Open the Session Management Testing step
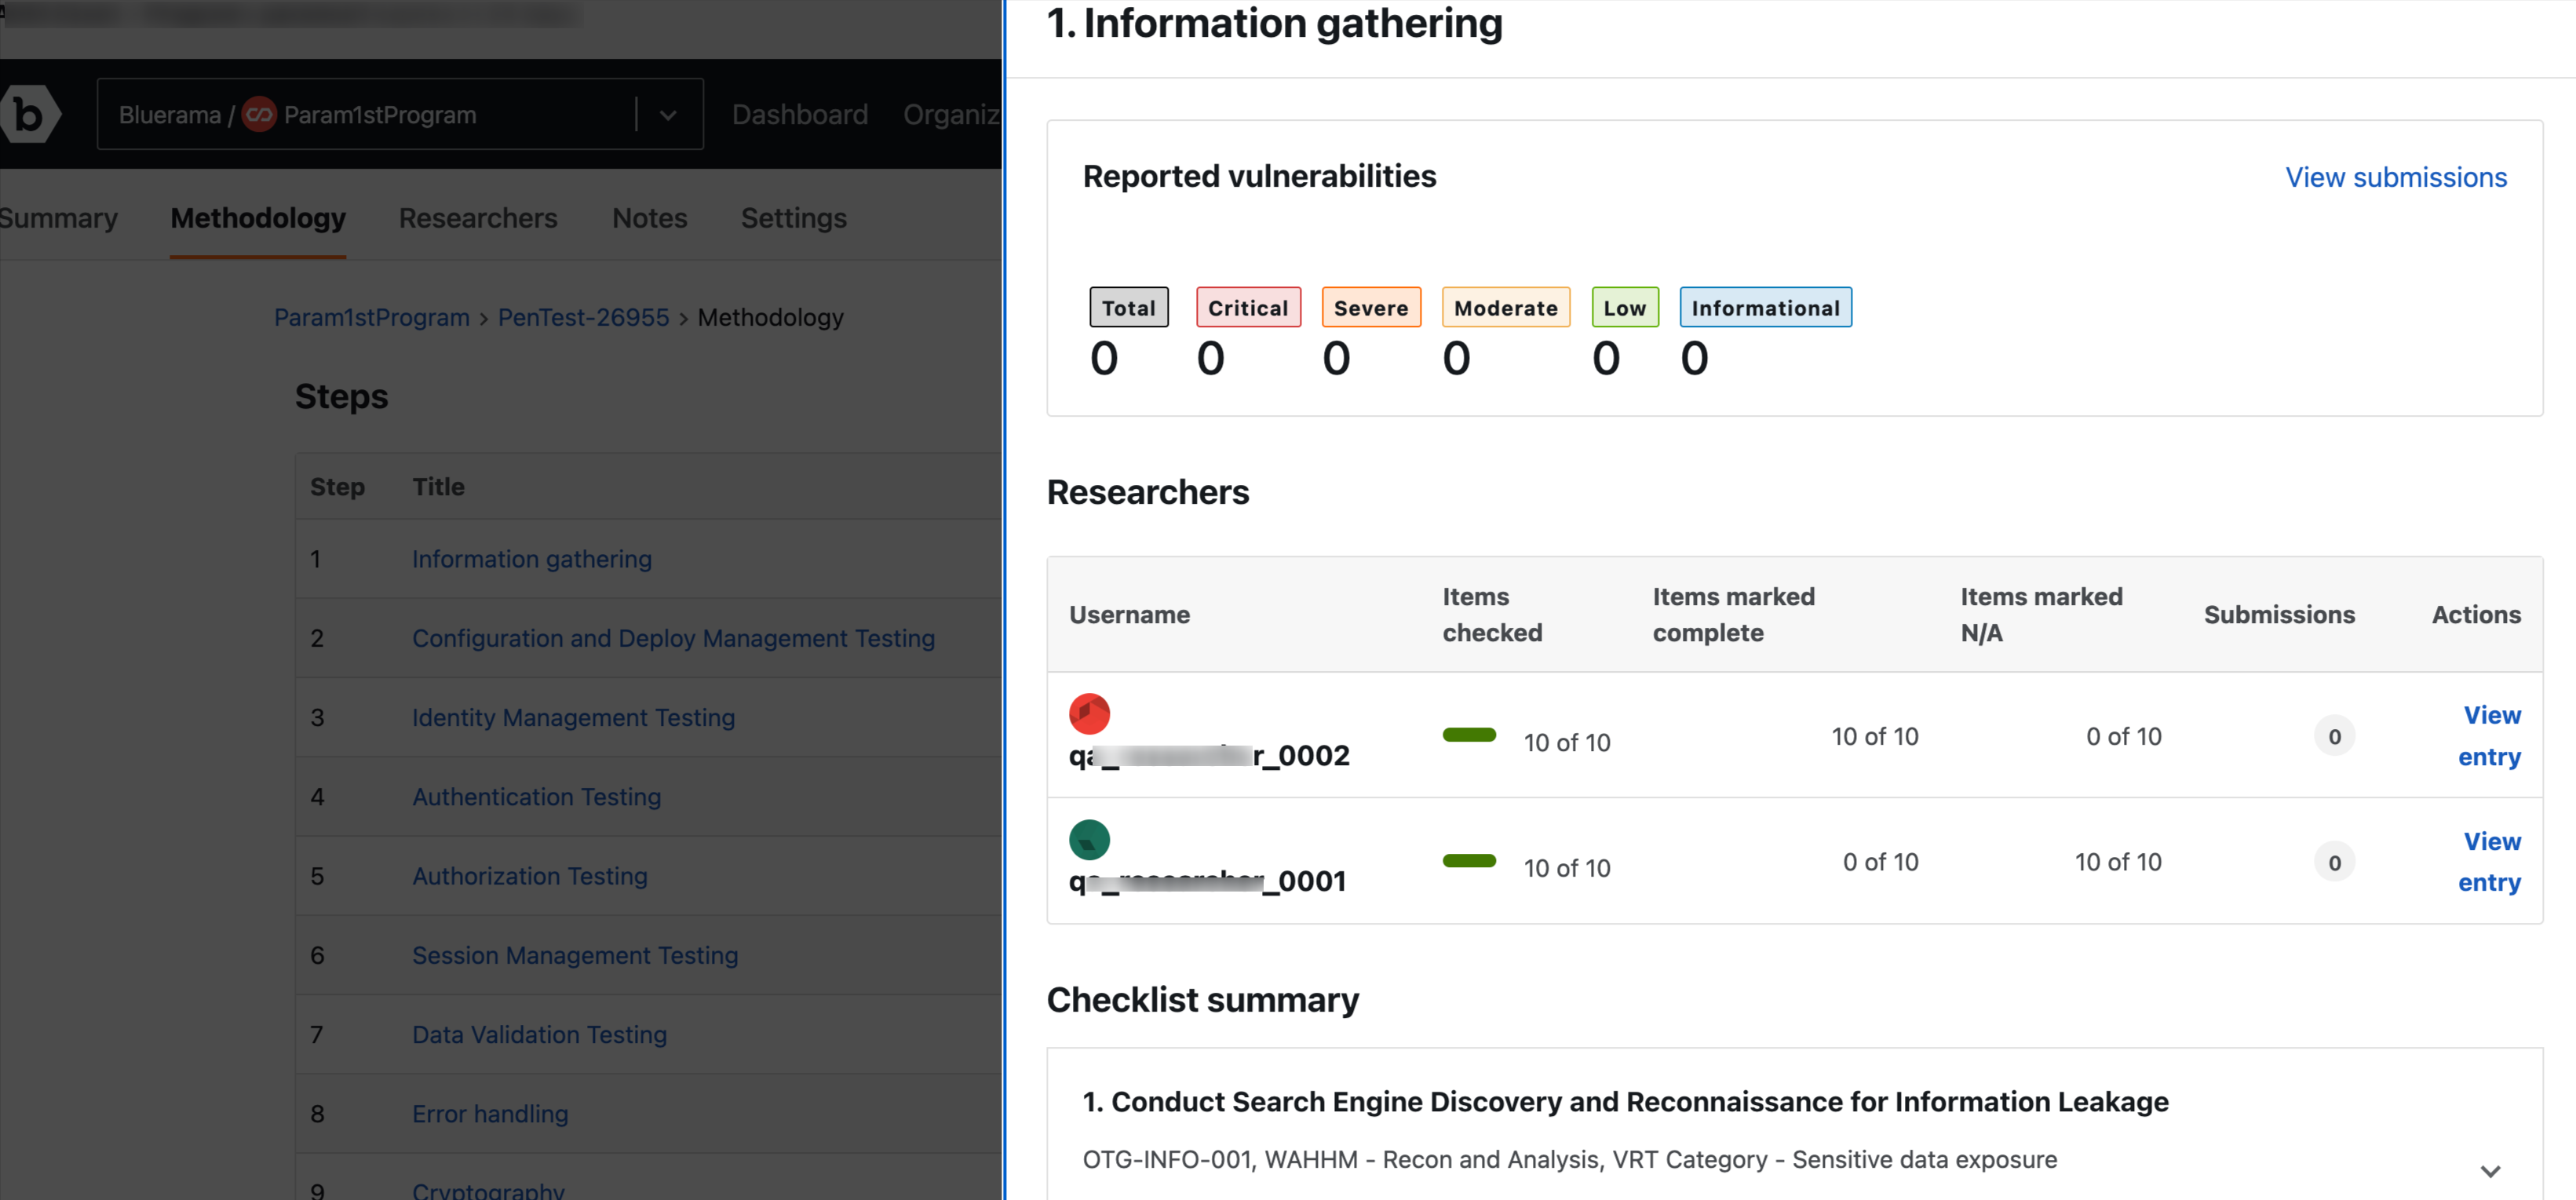 tap(575, 955)
